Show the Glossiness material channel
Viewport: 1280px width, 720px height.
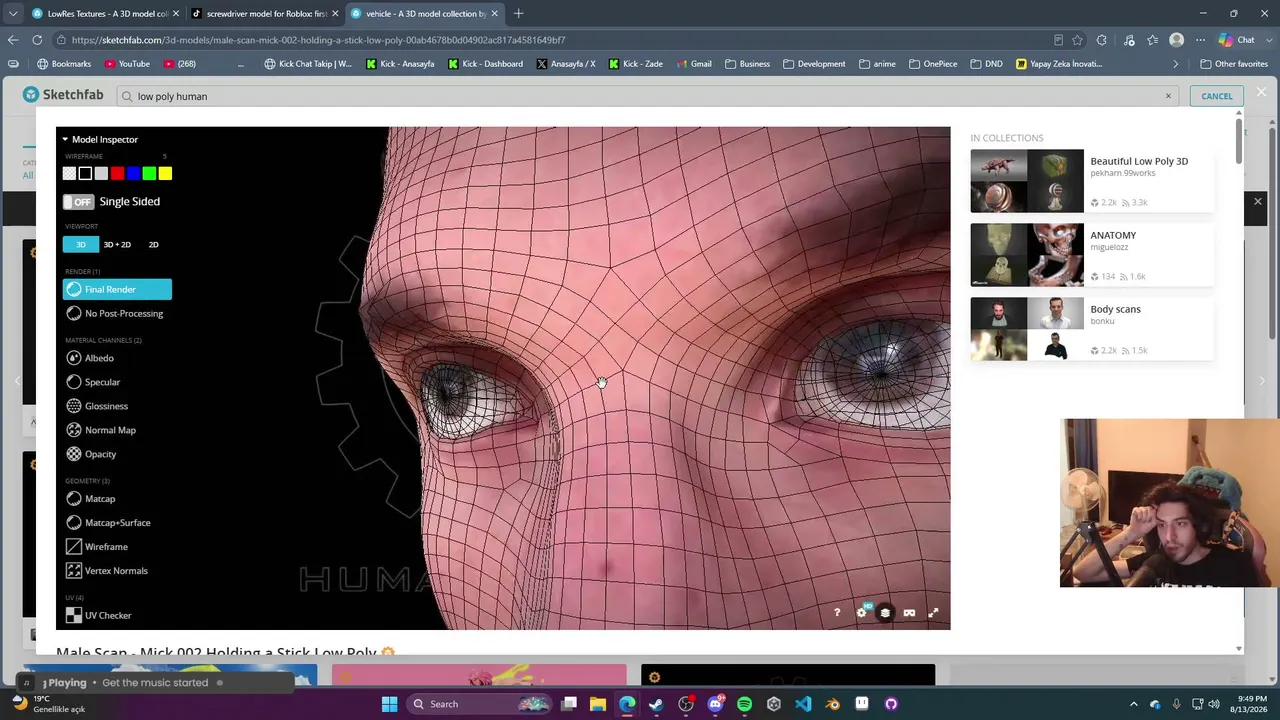click(x=97, y=406)
